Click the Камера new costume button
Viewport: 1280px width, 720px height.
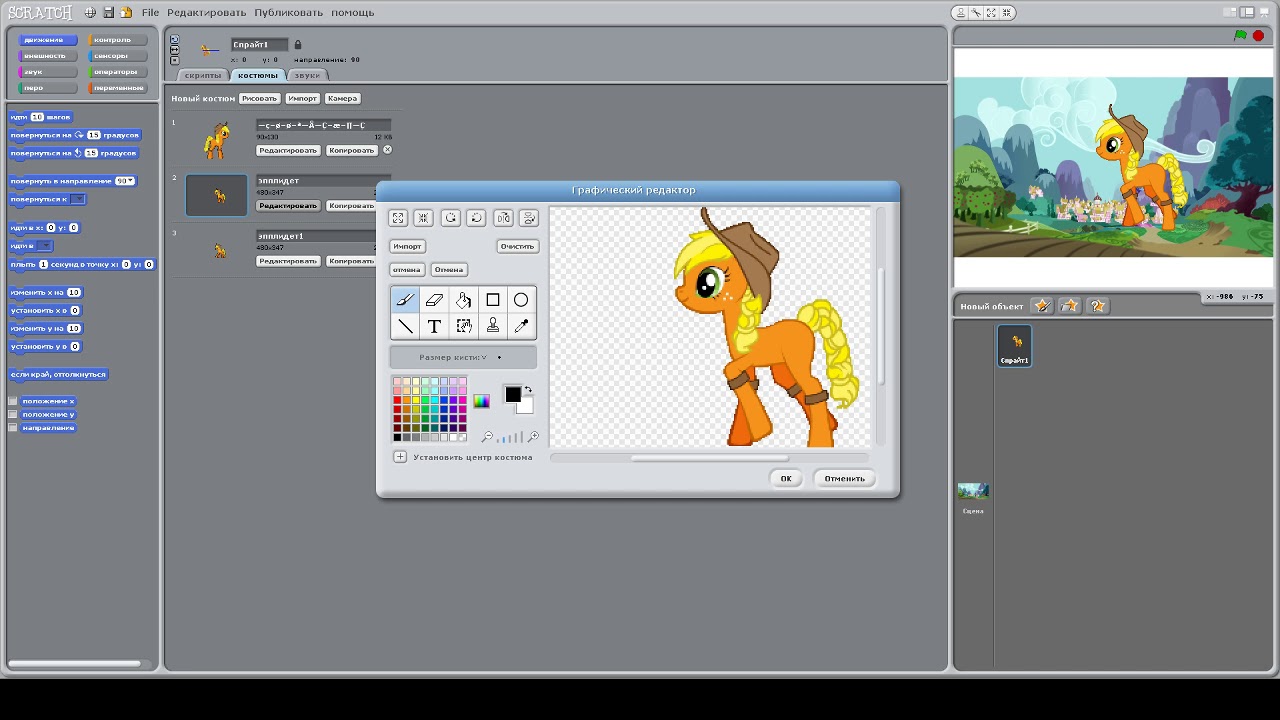click(x=342, y=98)
